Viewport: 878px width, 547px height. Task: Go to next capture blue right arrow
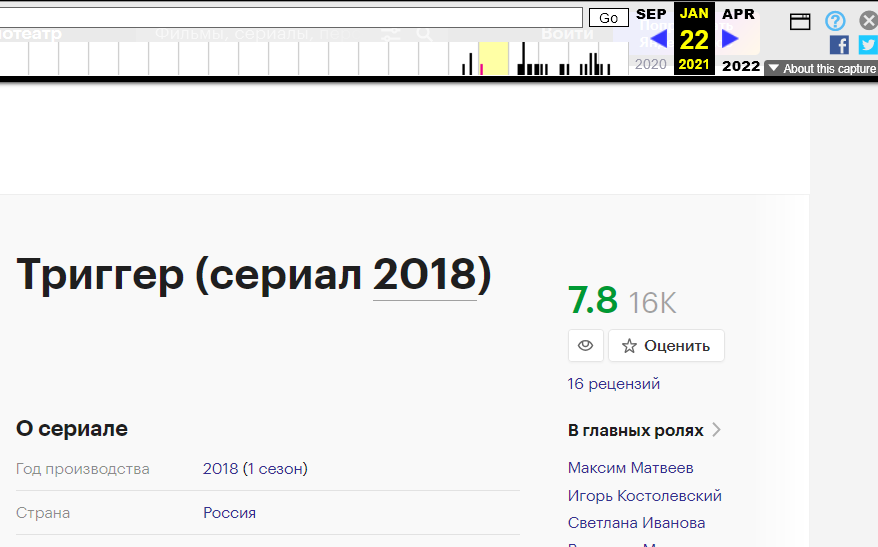pos(730,39)
